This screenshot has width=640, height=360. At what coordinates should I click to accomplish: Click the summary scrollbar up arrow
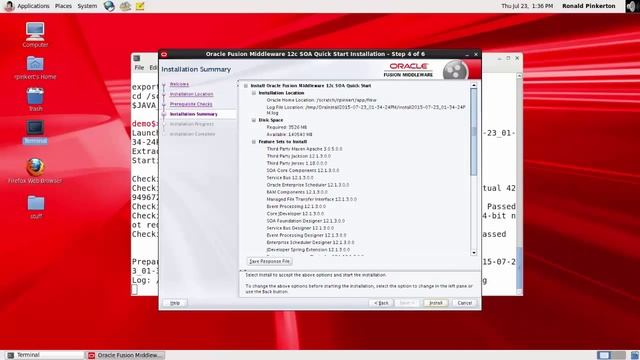[473, 86]
